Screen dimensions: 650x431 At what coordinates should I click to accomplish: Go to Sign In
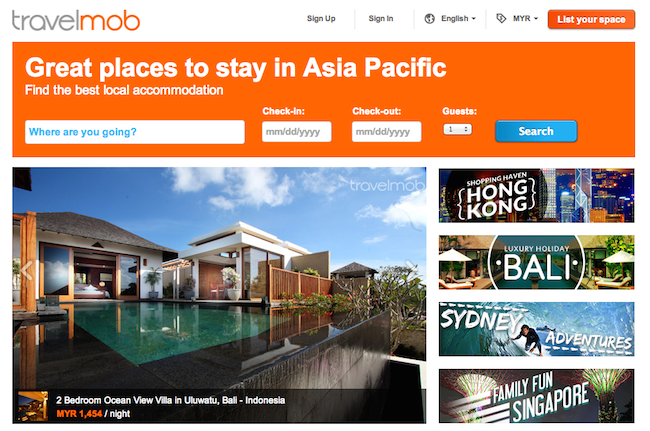coord(381,19)
